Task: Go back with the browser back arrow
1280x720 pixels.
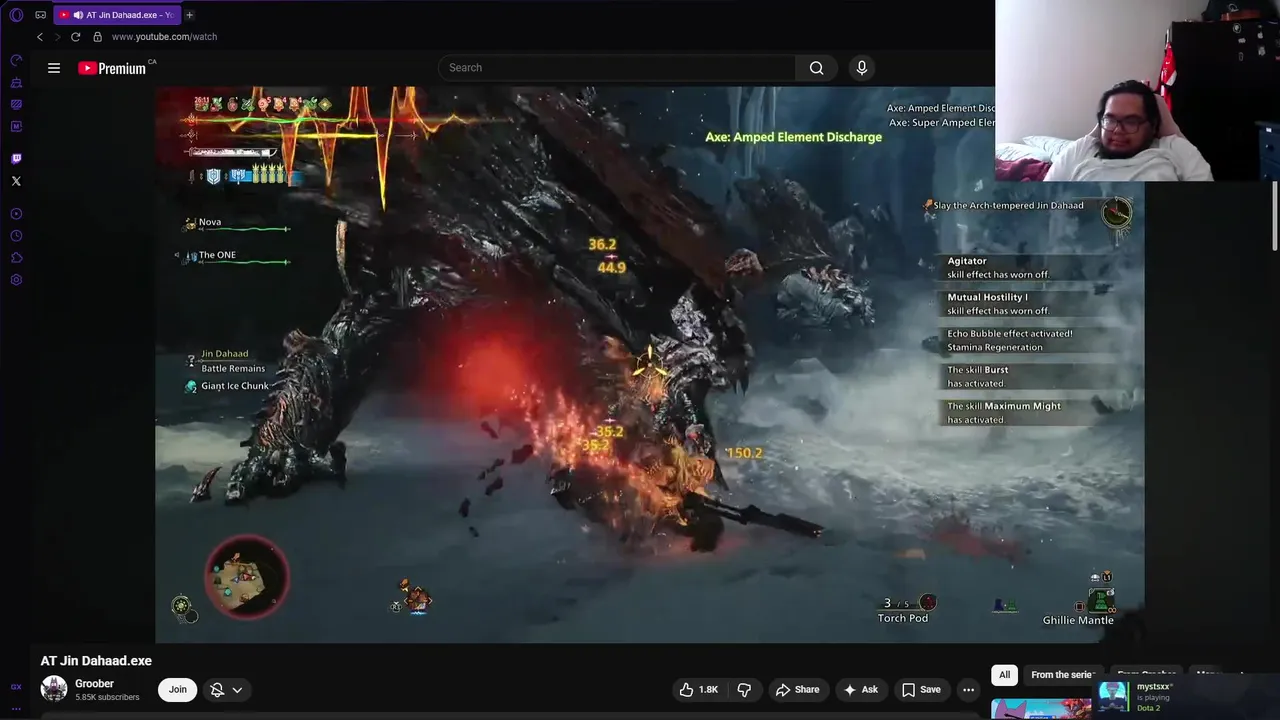Action: click(40, 37)
